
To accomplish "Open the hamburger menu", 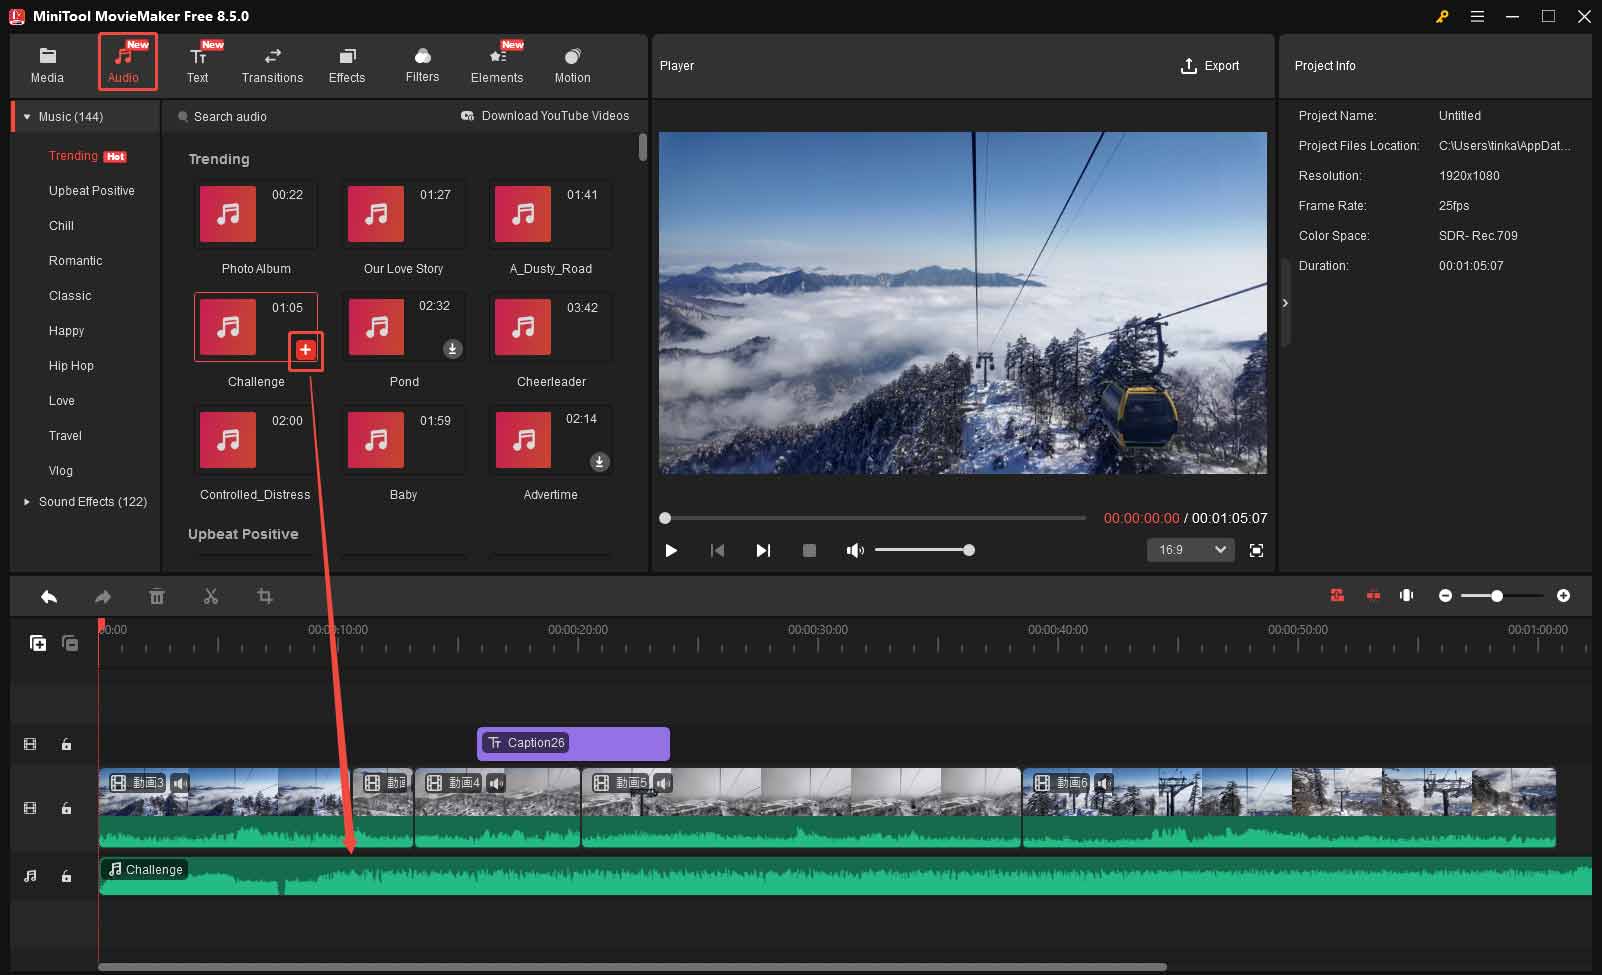I will click(1477, 16).
